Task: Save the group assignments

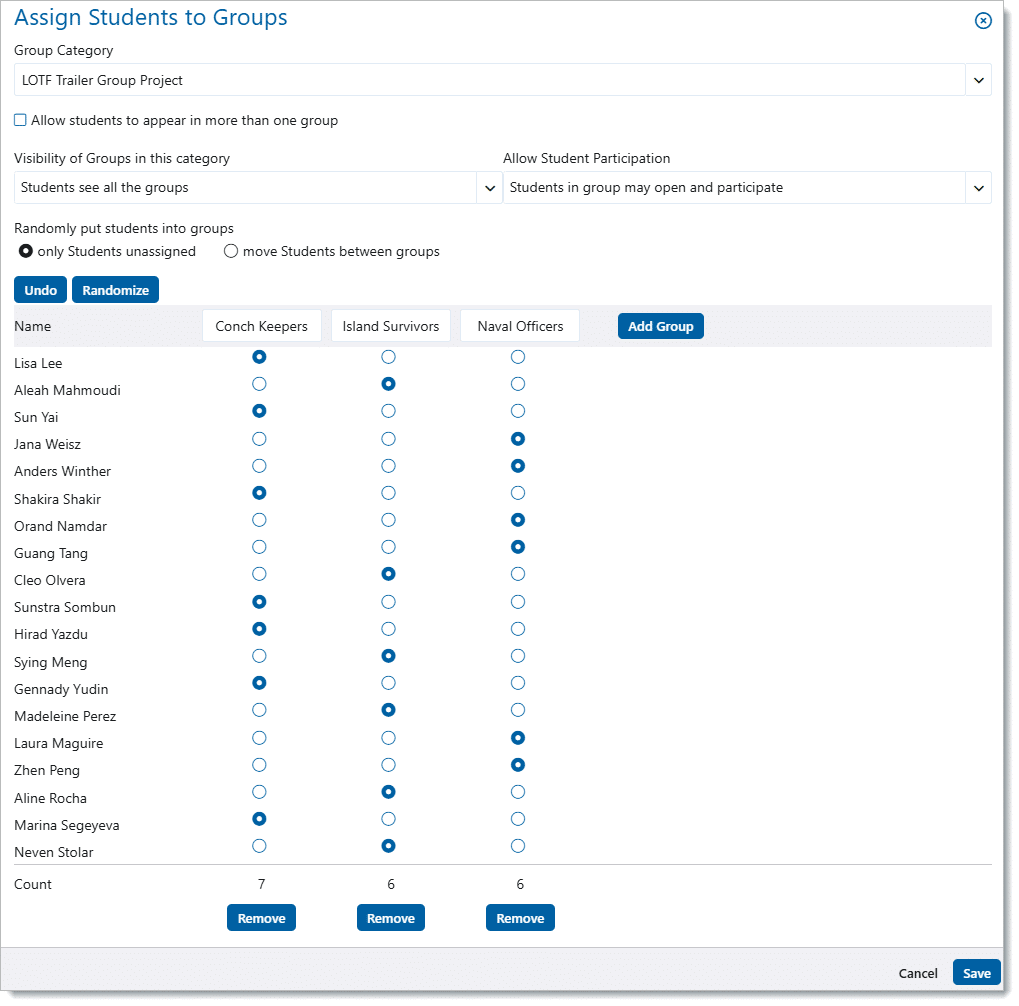Action: tap(976, 973)
